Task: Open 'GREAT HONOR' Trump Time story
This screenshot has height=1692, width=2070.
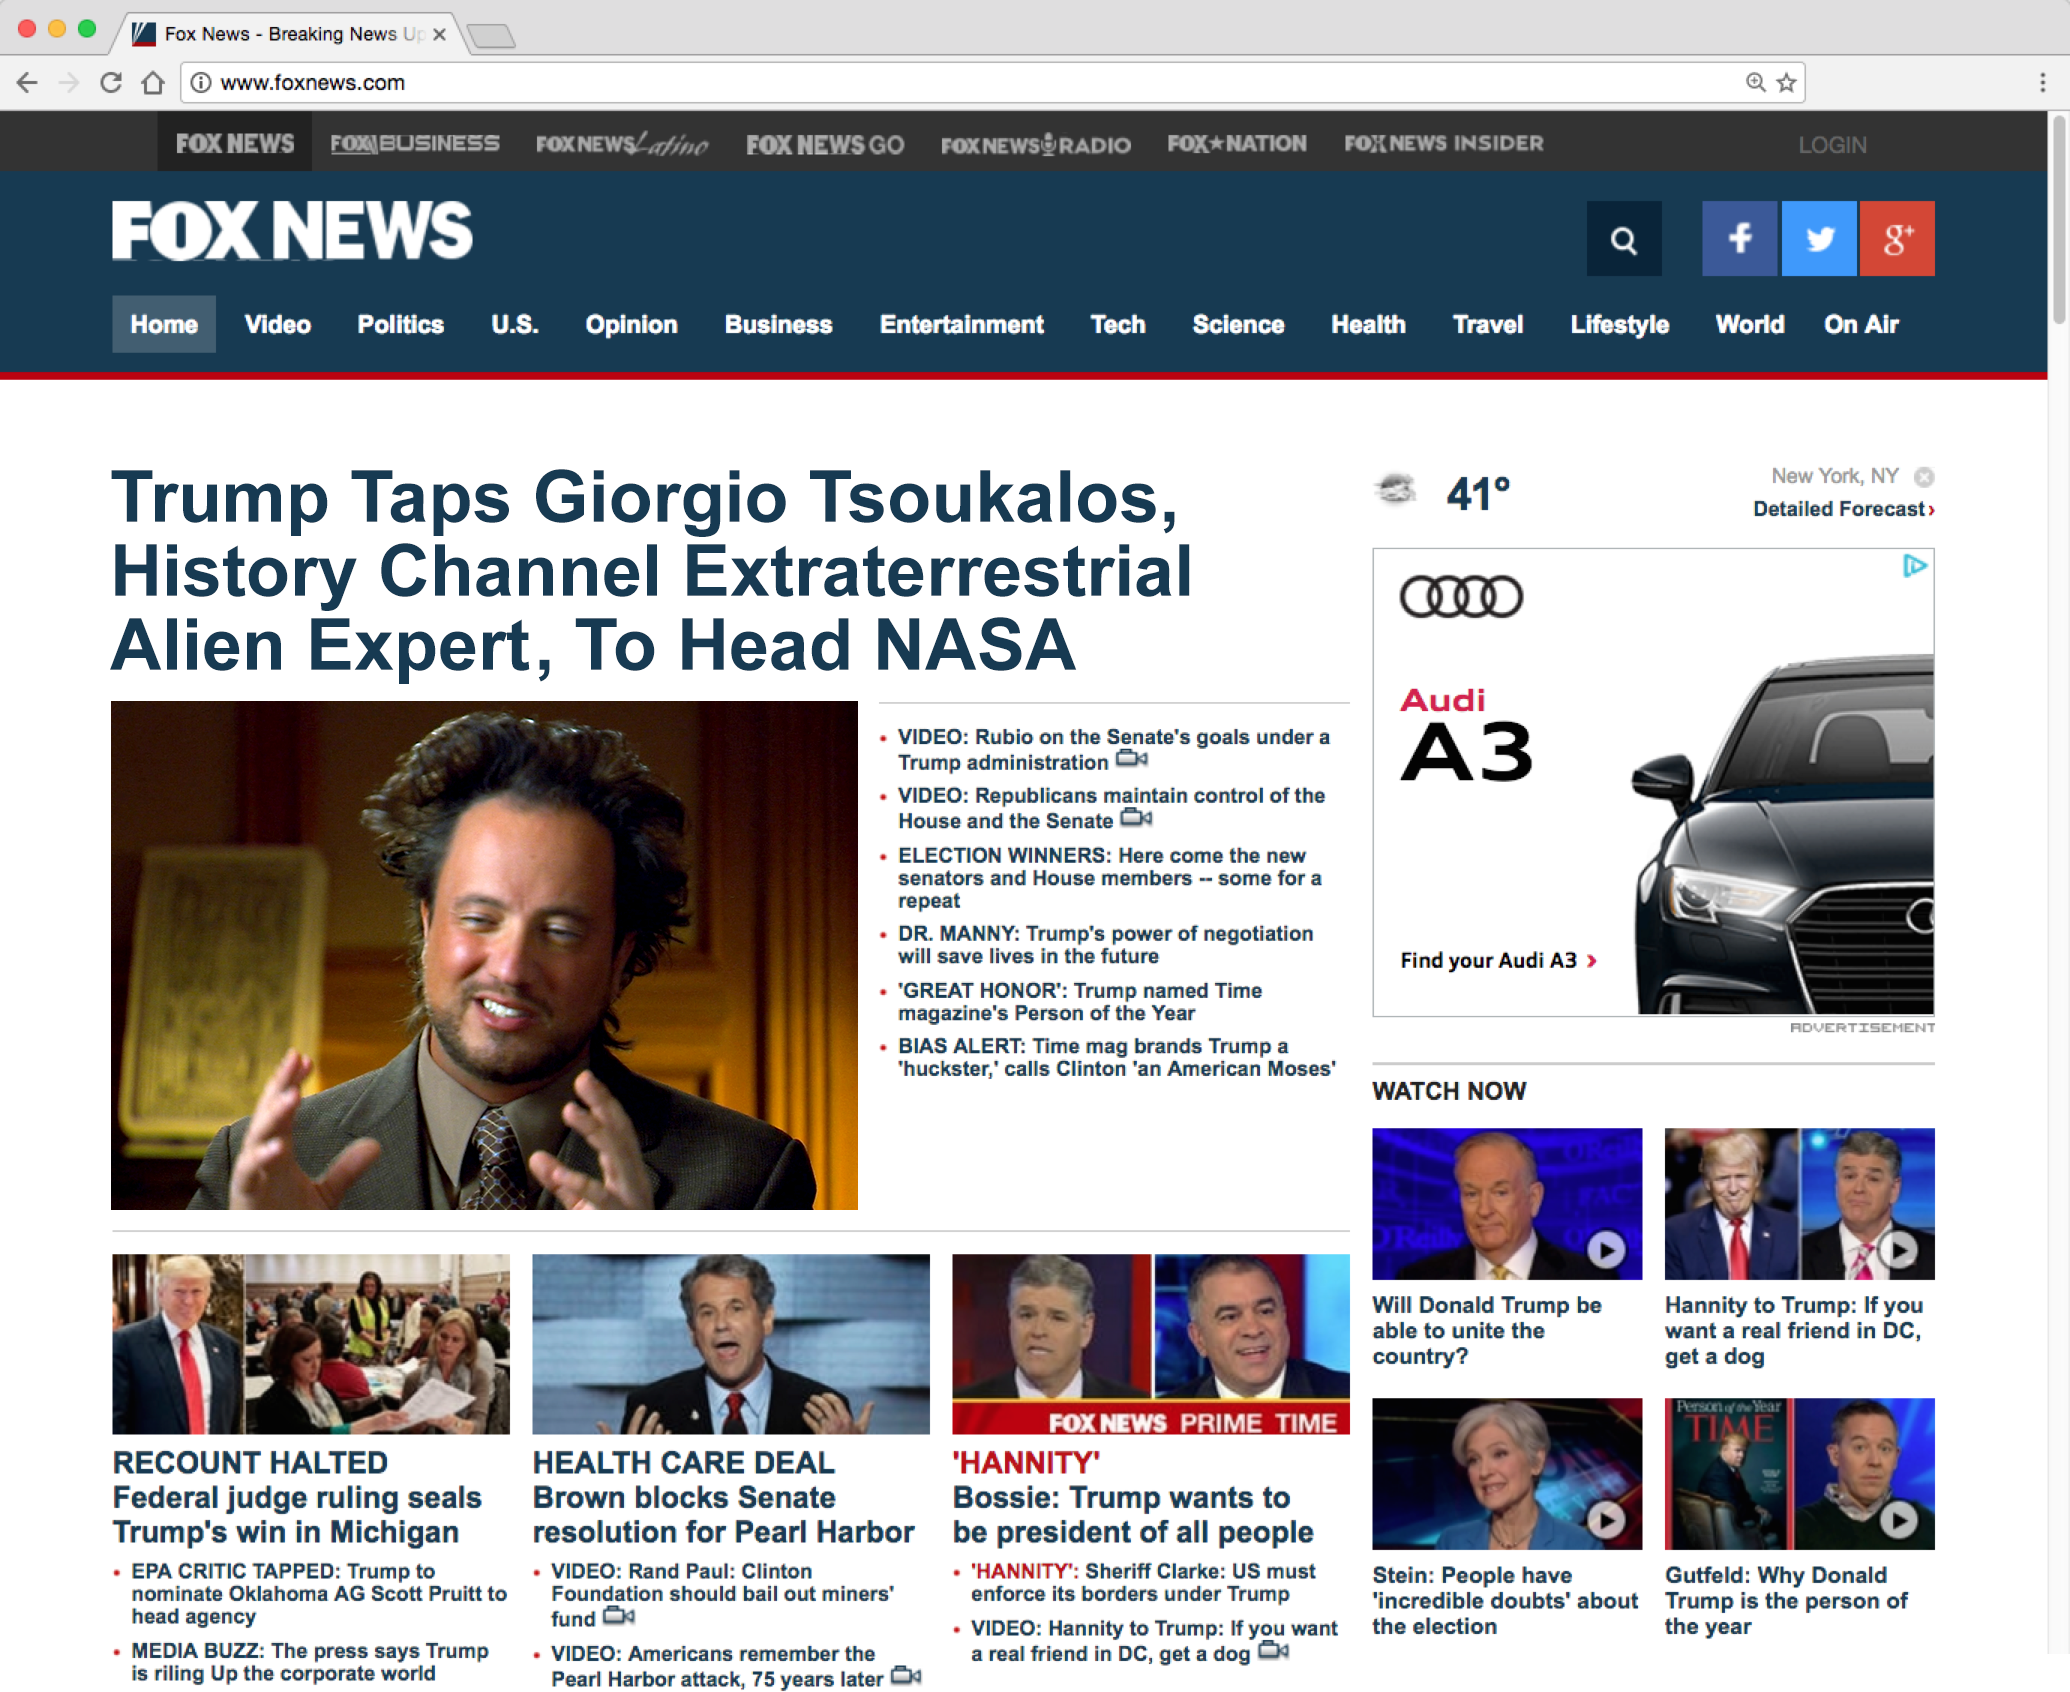Action: [1080, 1001]
